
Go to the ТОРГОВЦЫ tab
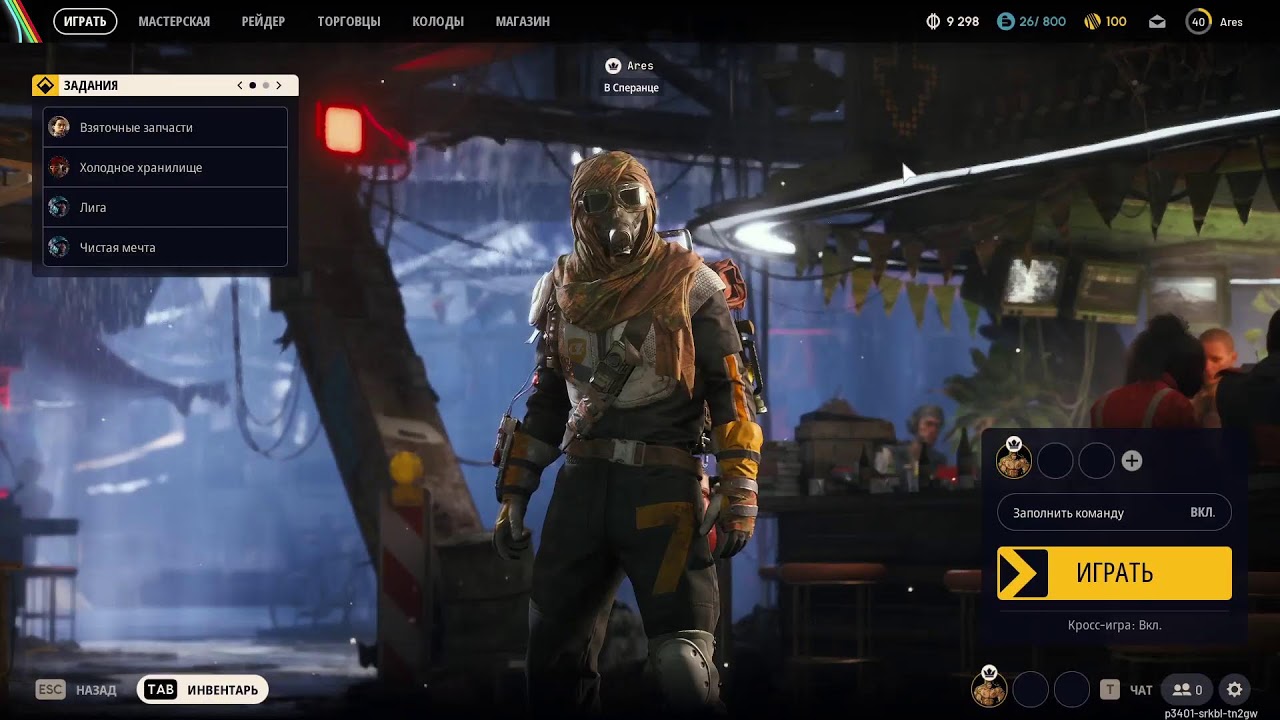point(349,21)
